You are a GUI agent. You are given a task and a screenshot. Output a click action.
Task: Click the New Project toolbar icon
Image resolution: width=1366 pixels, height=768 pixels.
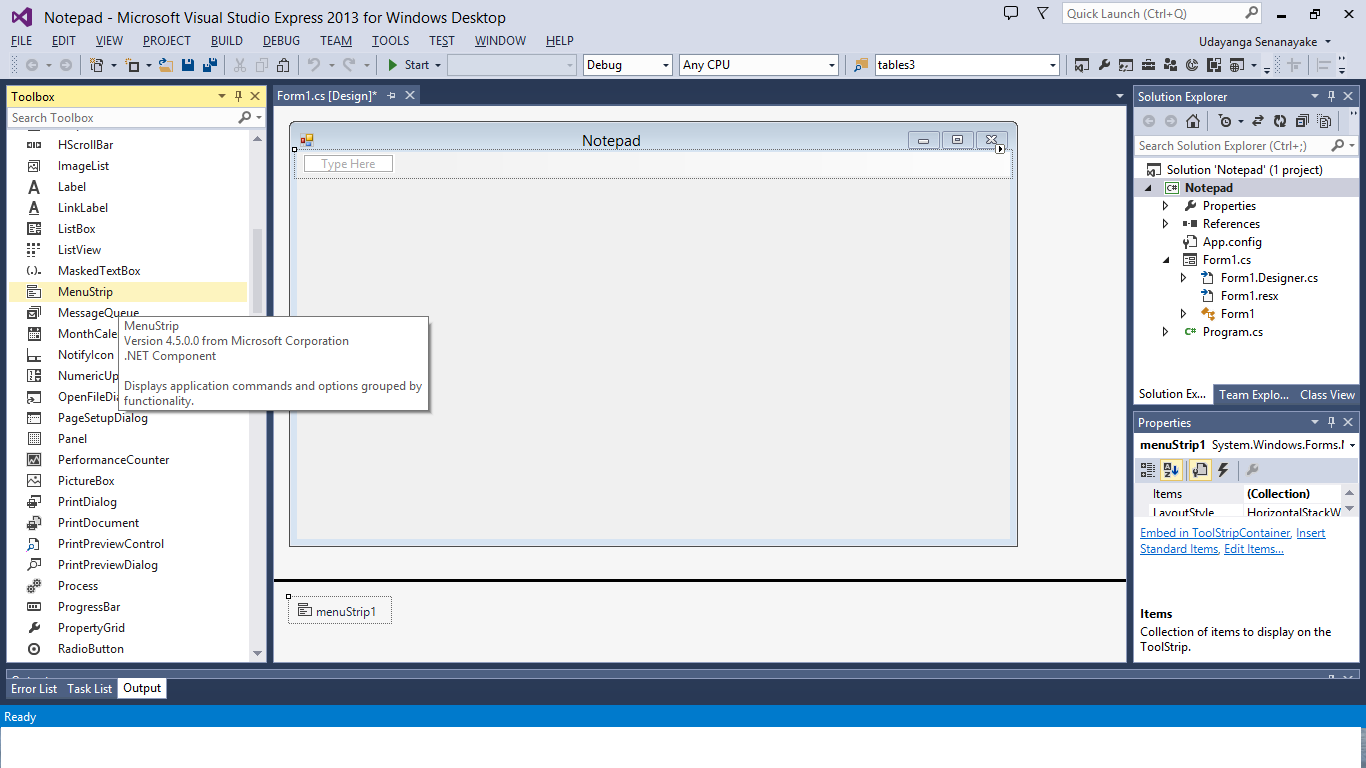click(97, 65)
